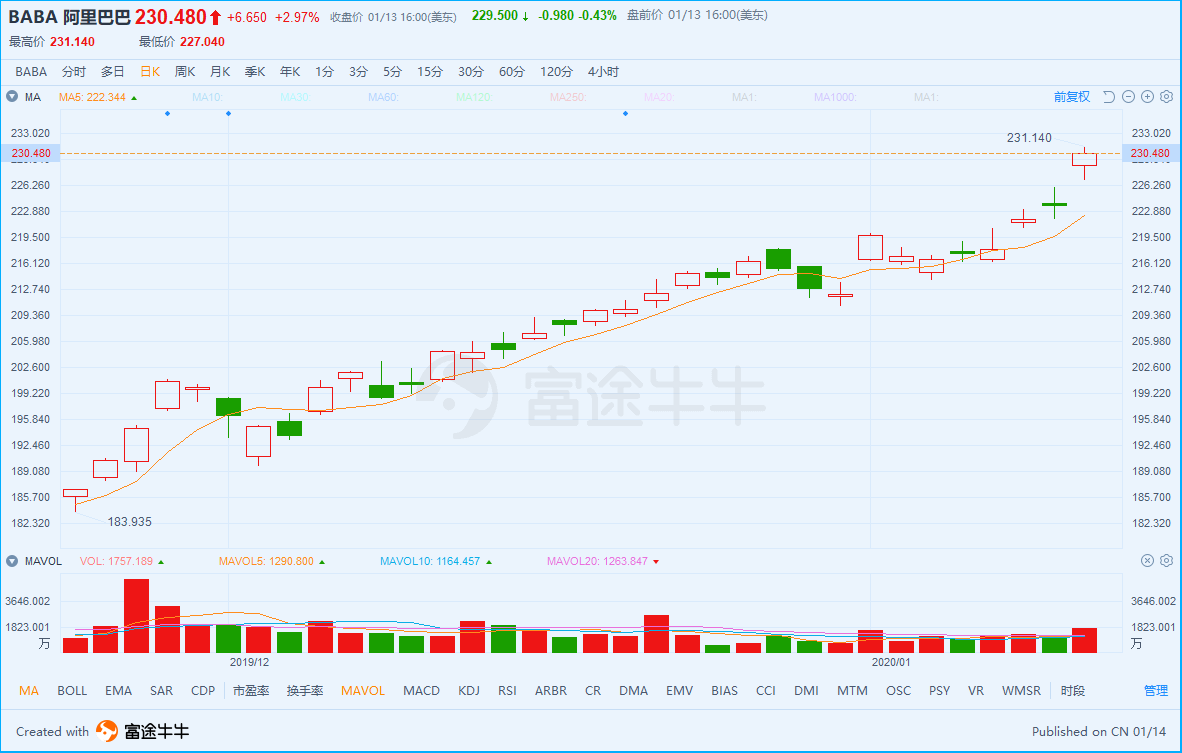Viewport: 1182px width, 753px height.
Task: Open the 管理 indicator management link
Action: tap(1156, 690)
